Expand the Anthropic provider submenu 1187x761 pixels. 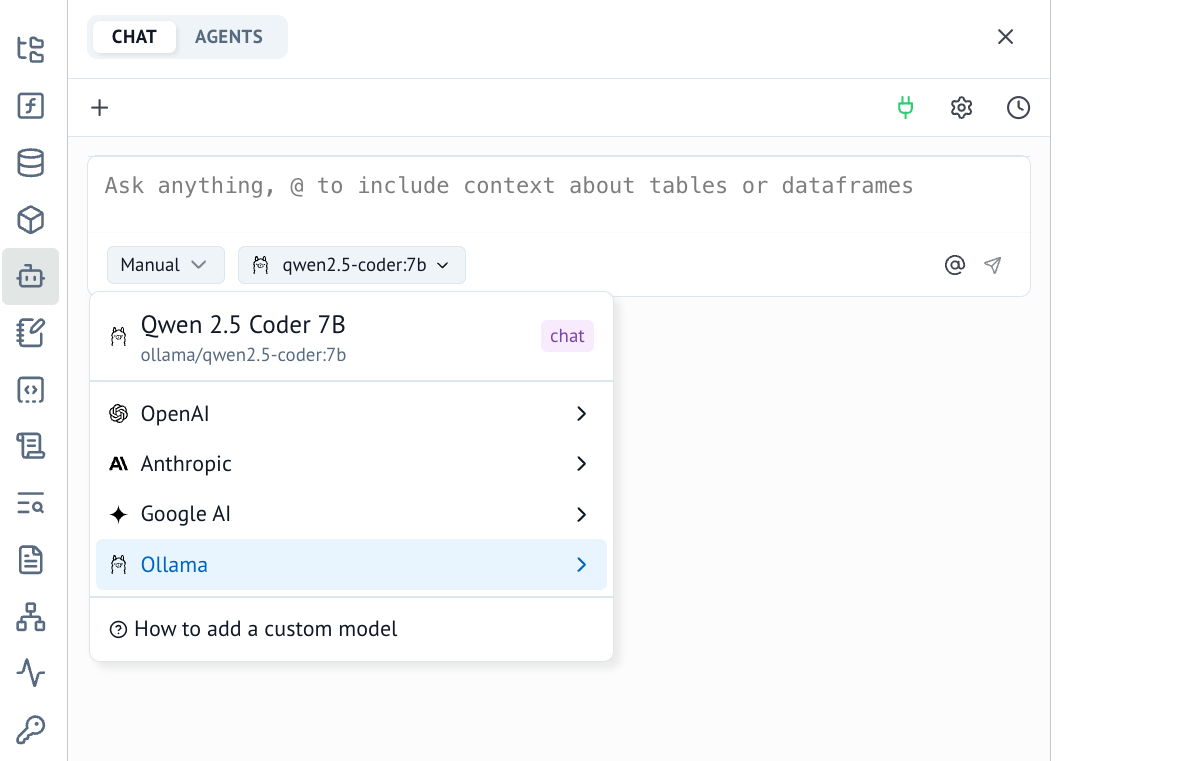(351, 464)
